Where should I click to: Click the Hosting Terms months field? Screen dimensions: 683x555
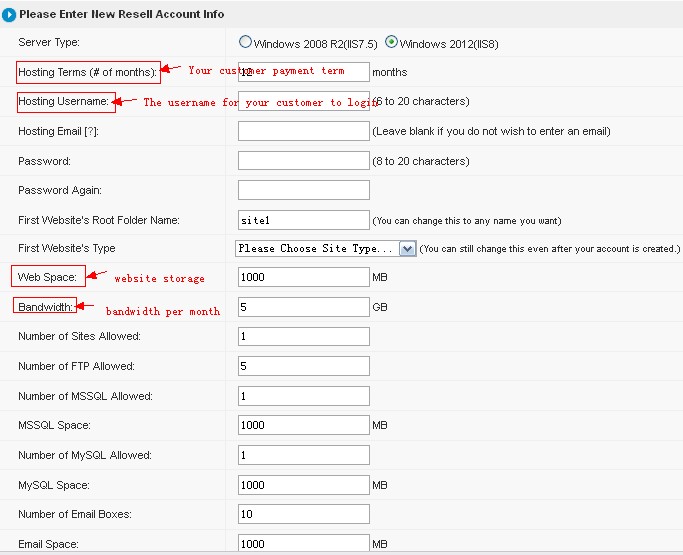point(303,72)
